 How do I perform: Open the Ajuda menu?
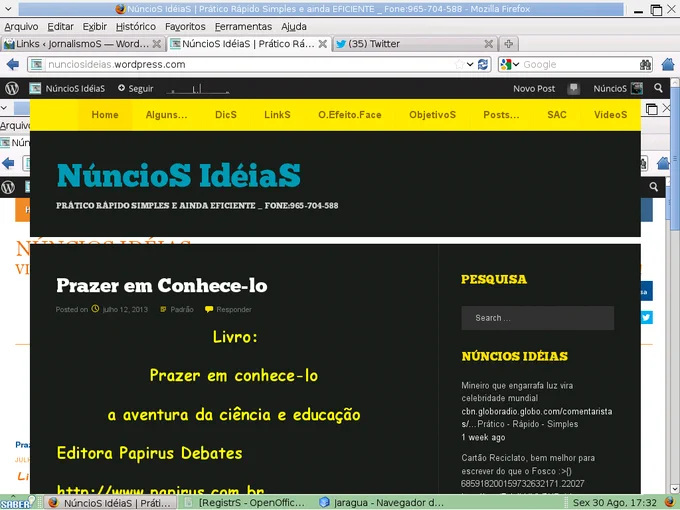pos(294,26)
